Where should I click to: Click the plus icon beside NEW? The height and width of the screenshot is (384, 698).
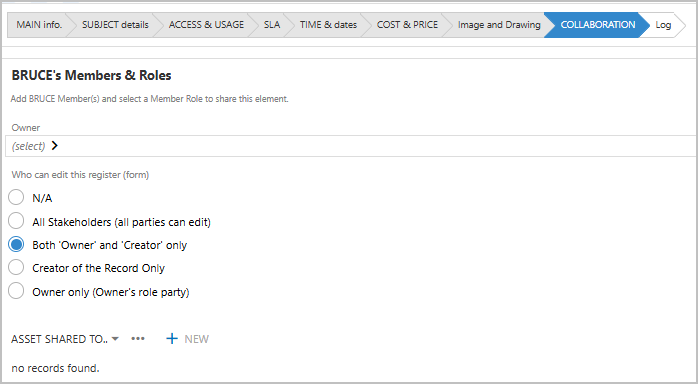[172, 339]
